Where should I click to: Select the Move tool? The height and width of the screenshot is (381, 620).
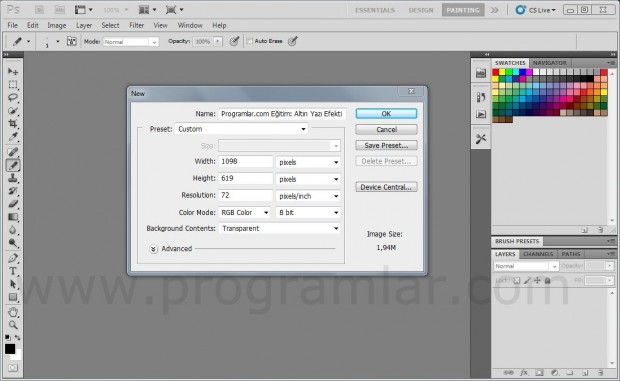pos(13,72)
